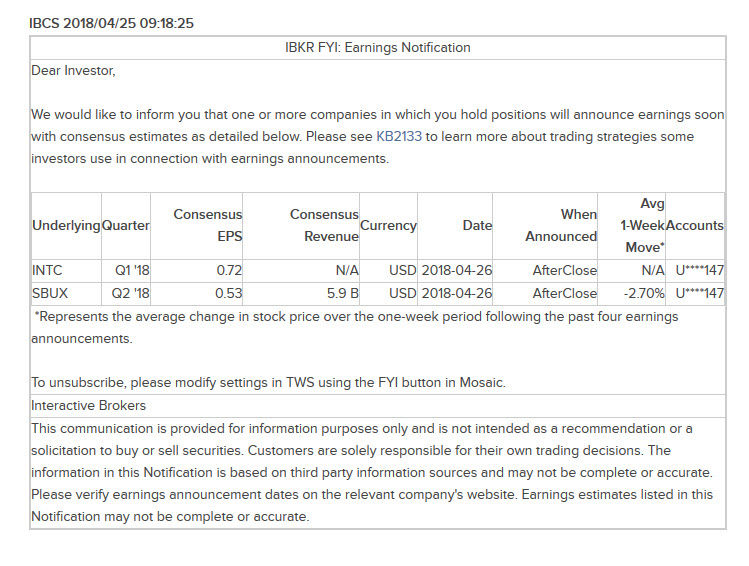Image resolution: width=749 pixels, height=566 pixels.
Task: Select the Q2 '18 quarter cell
Action: pos(130,294)
